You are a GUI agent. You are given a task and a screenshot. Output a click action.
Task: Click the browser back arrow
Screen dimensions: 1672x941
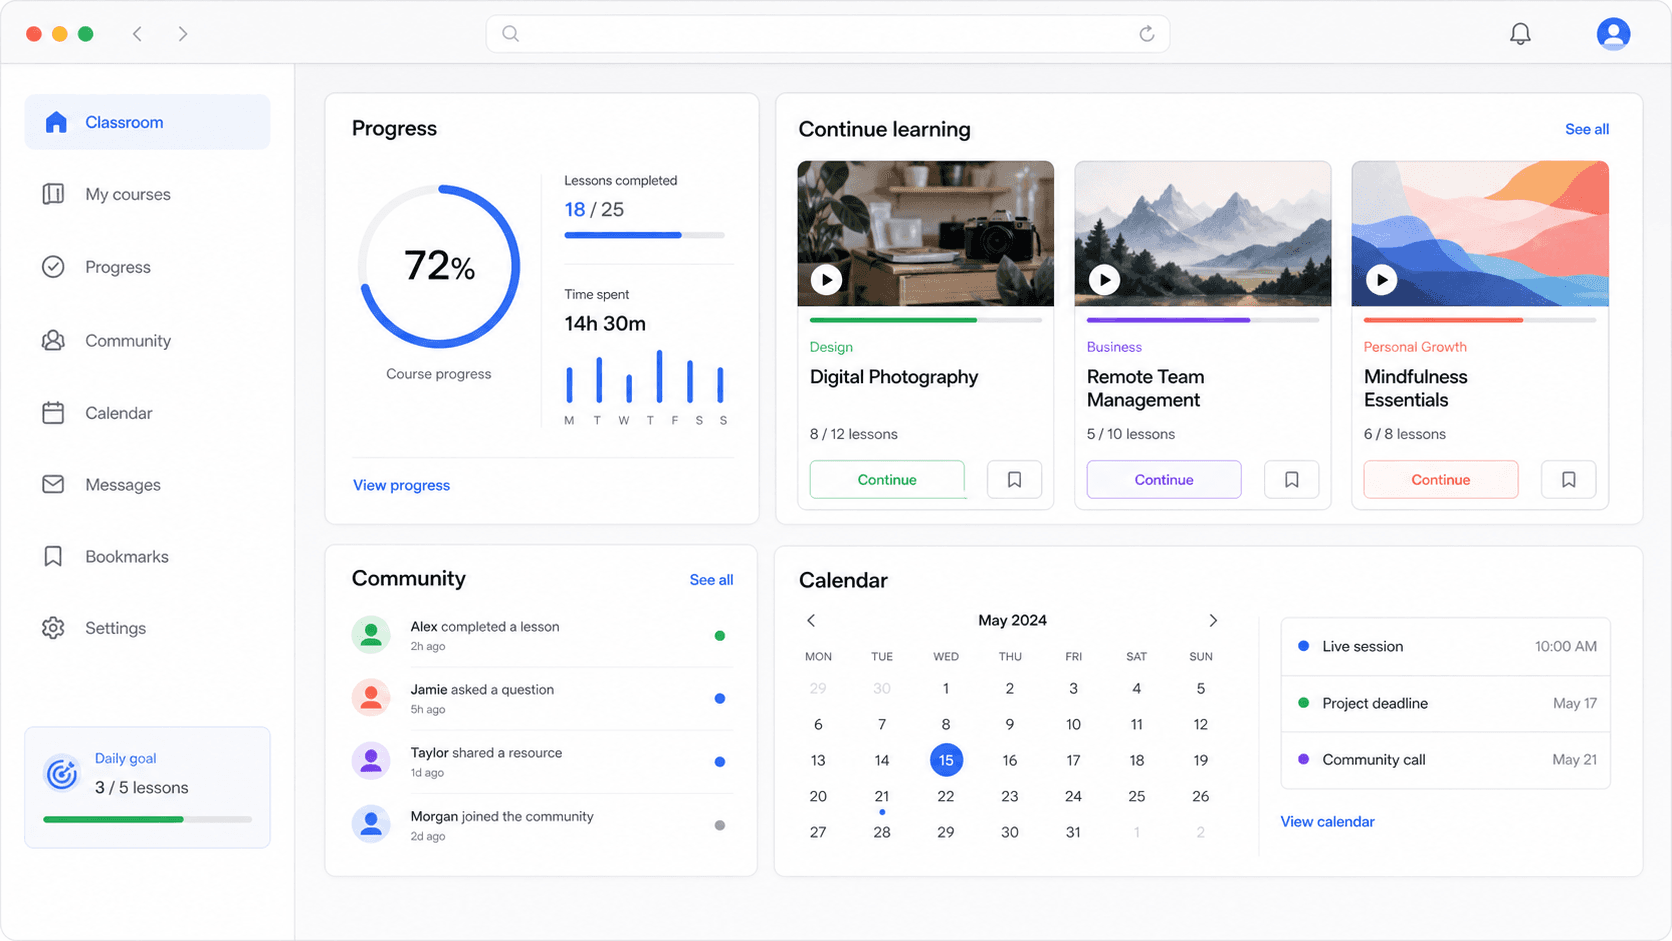coord(137,34)
